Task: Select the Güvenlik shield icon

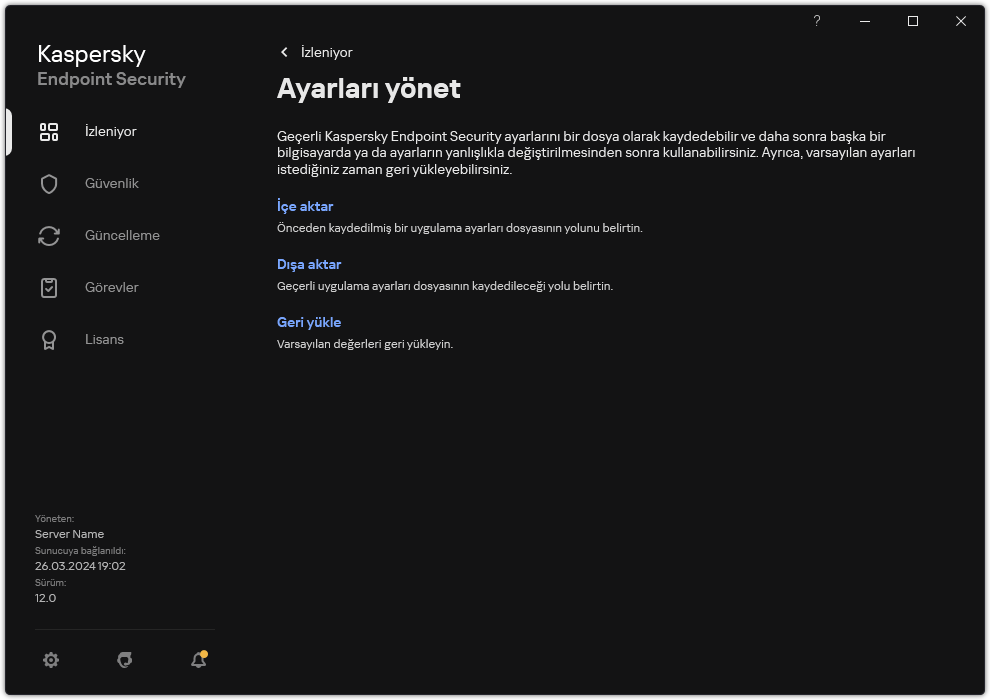Action: click(x=48, y=183)
